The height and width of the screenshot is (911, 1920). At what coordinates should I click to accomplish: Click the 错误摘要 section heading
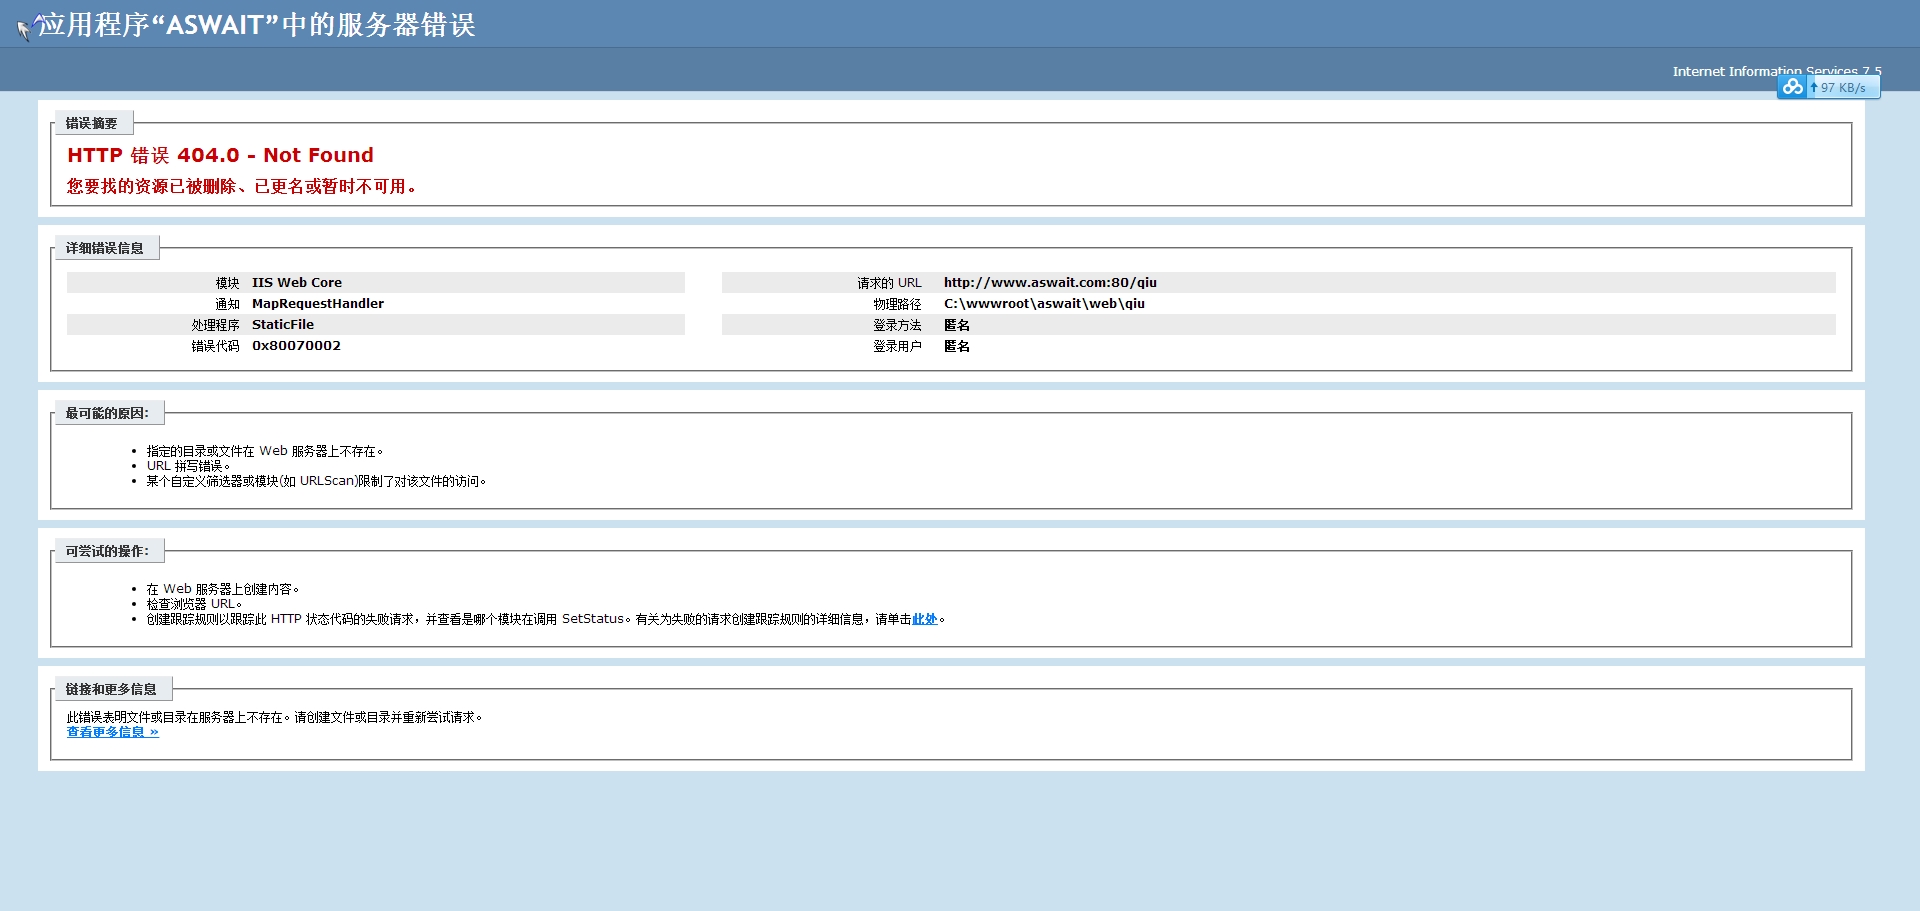92,124
